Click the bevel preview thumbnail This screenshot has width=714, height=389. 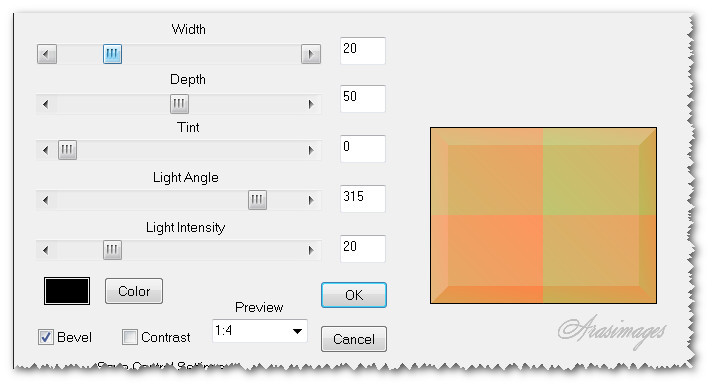point(543,215)
